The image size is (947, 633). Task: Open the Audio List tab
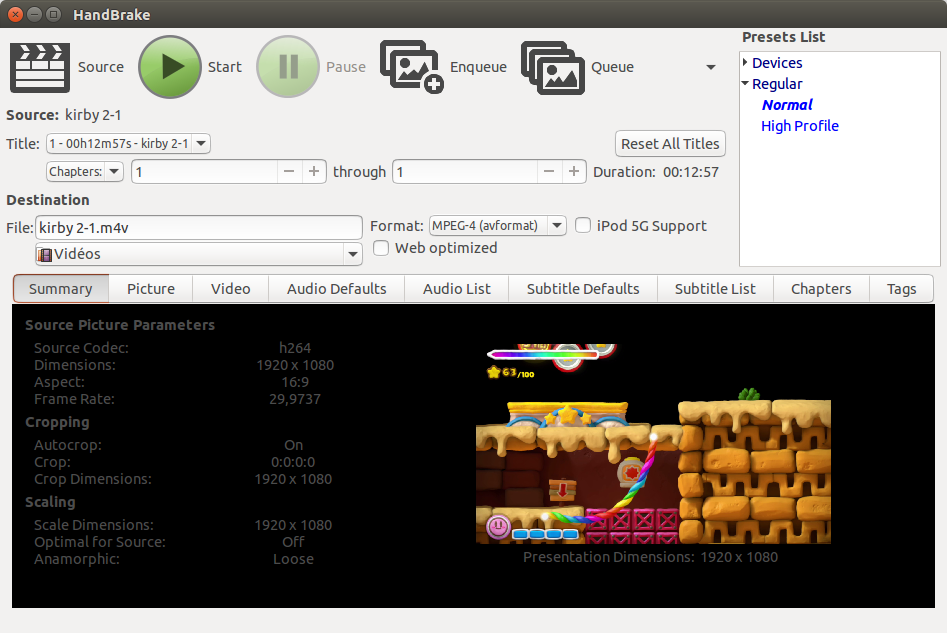coord(457,289)
